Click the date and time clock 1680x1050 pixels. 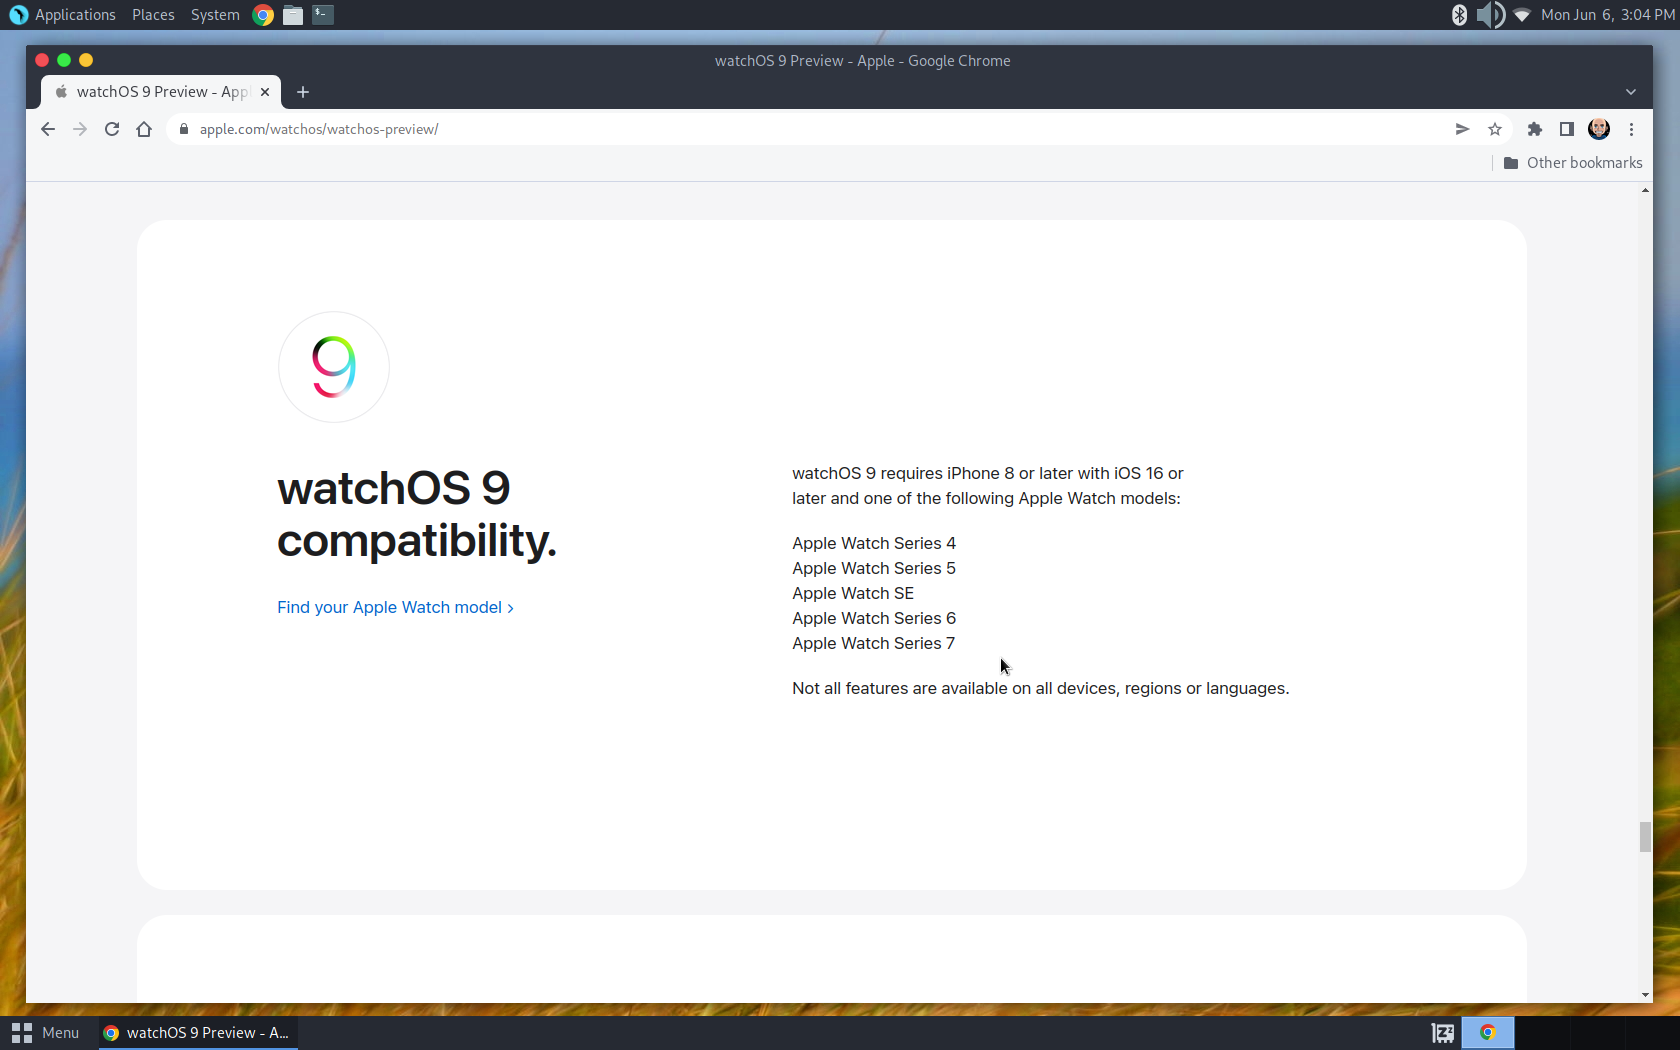(1607, 15)
